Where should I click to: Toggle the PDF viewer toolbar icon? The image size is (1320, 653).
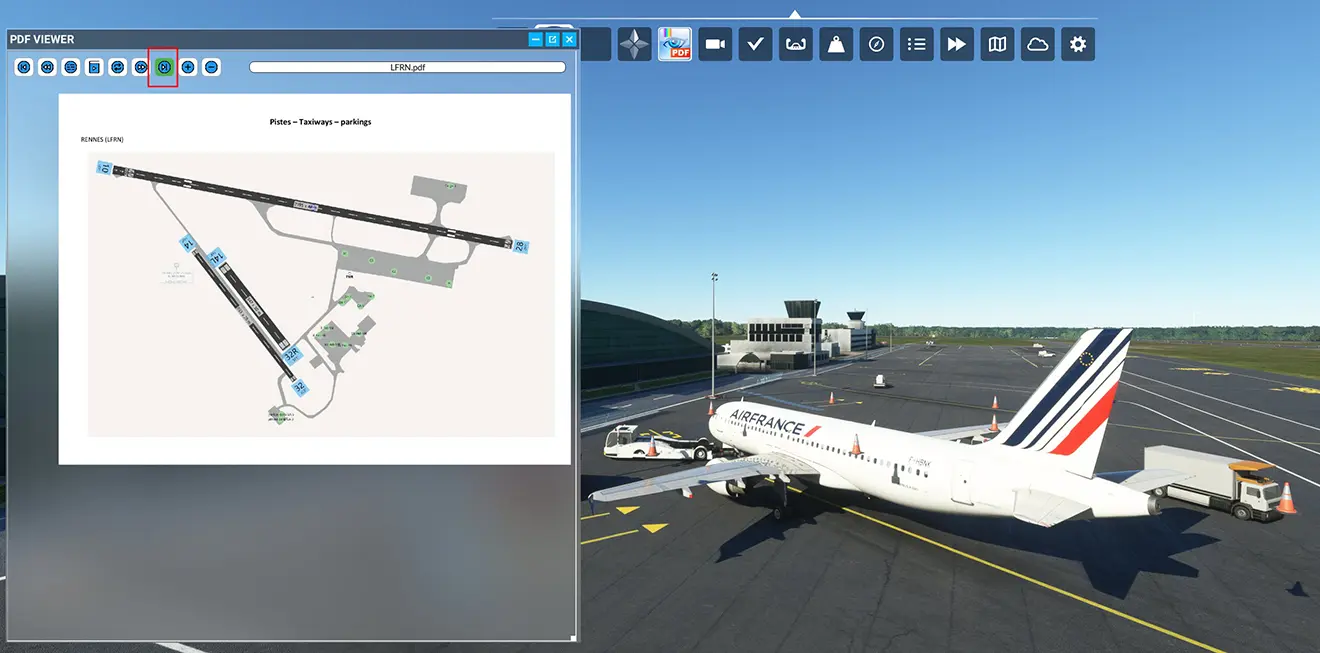(x=675, y=44)
